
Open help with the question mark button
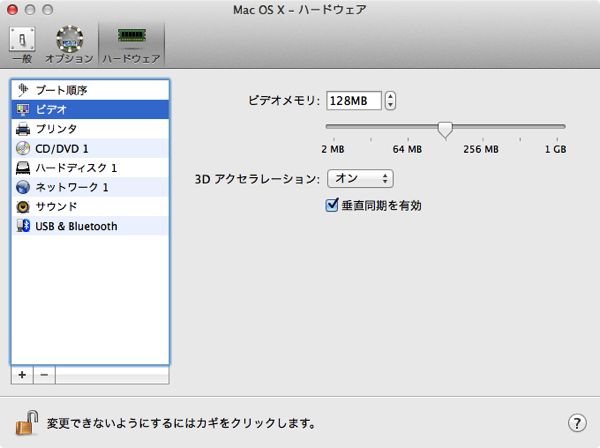577,423
